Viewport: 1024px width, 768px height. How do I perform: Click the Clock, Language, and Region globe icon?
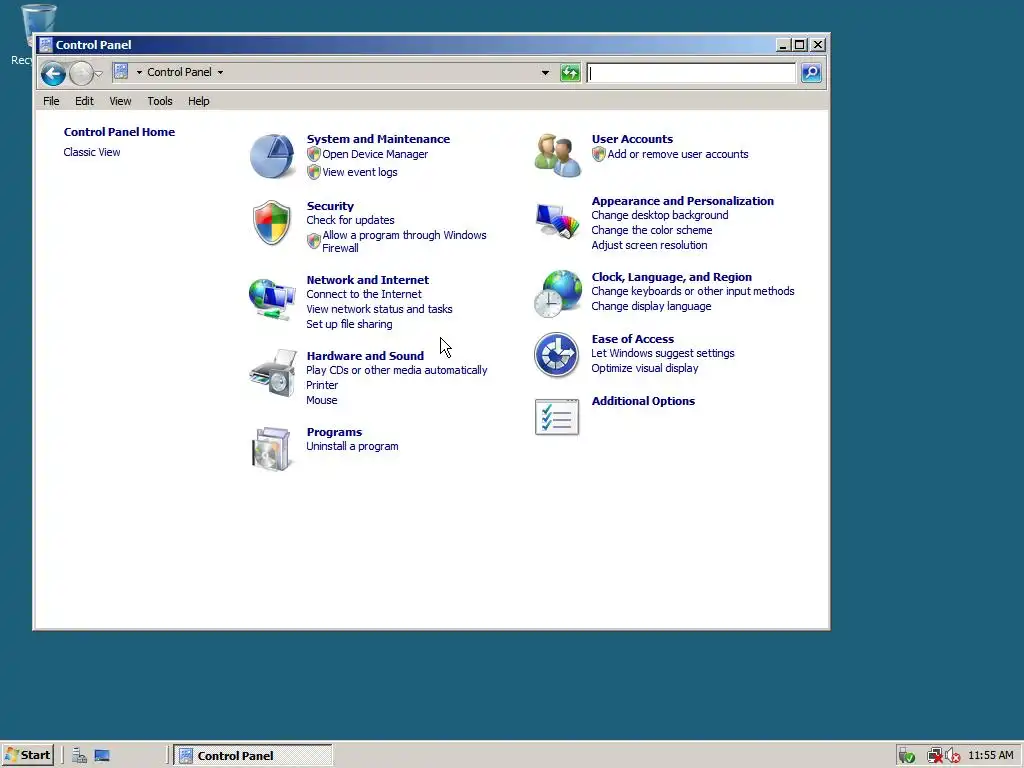click(x=557, y=294)
